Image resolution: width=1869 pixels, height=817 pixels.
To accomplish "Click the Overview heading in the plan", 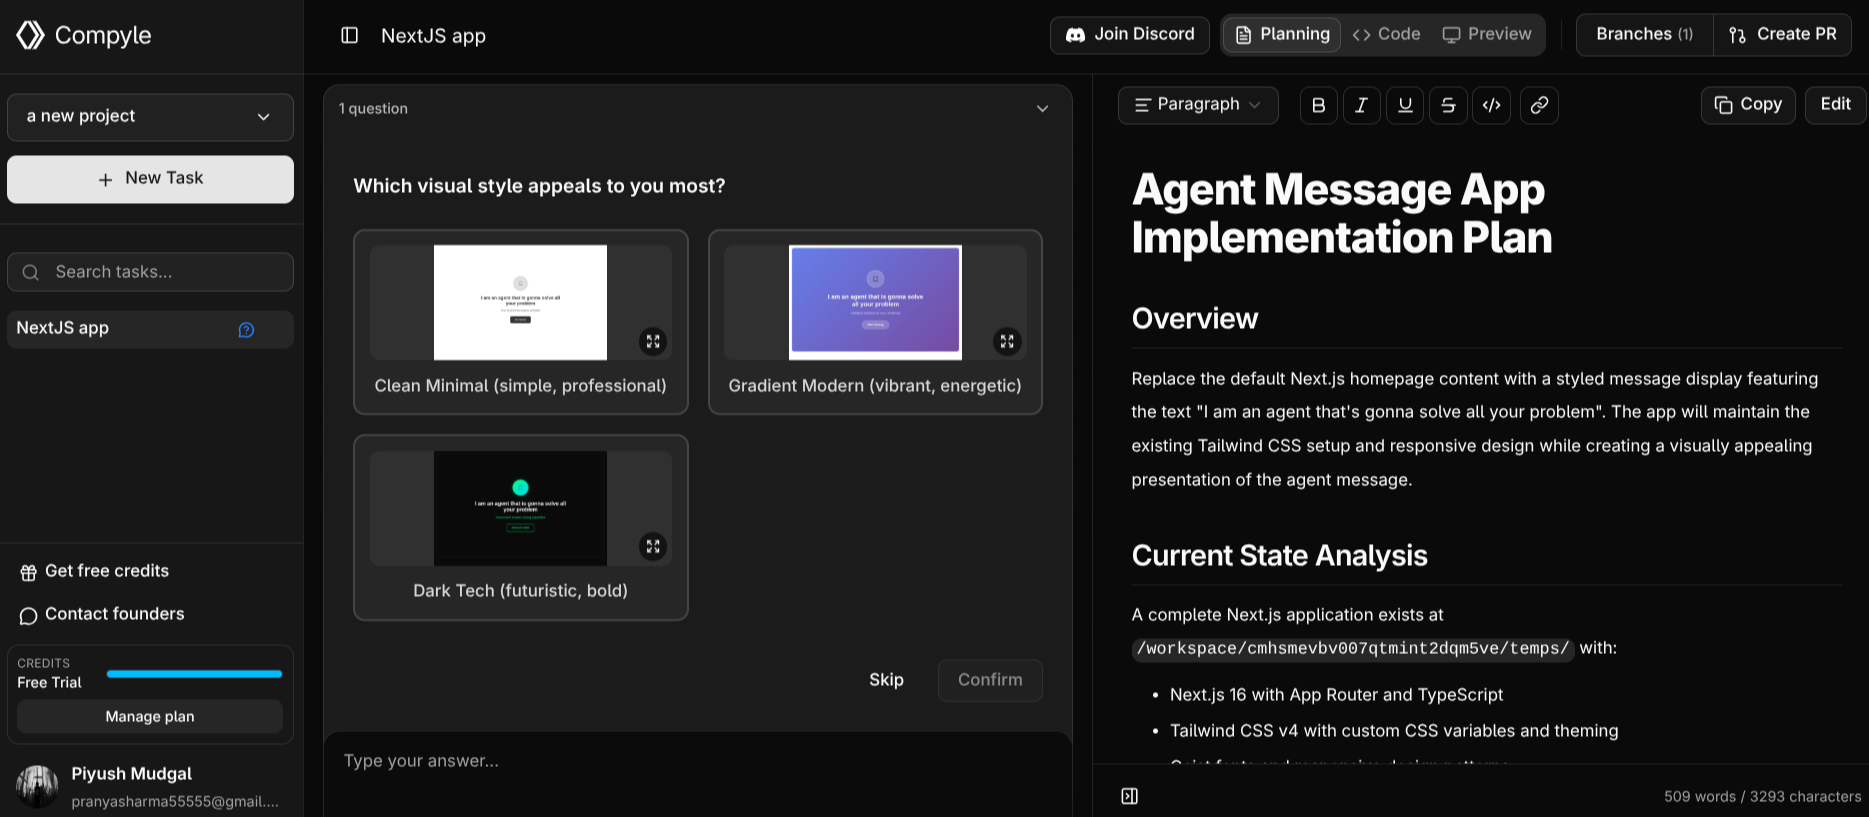I will pos(1195,319).
